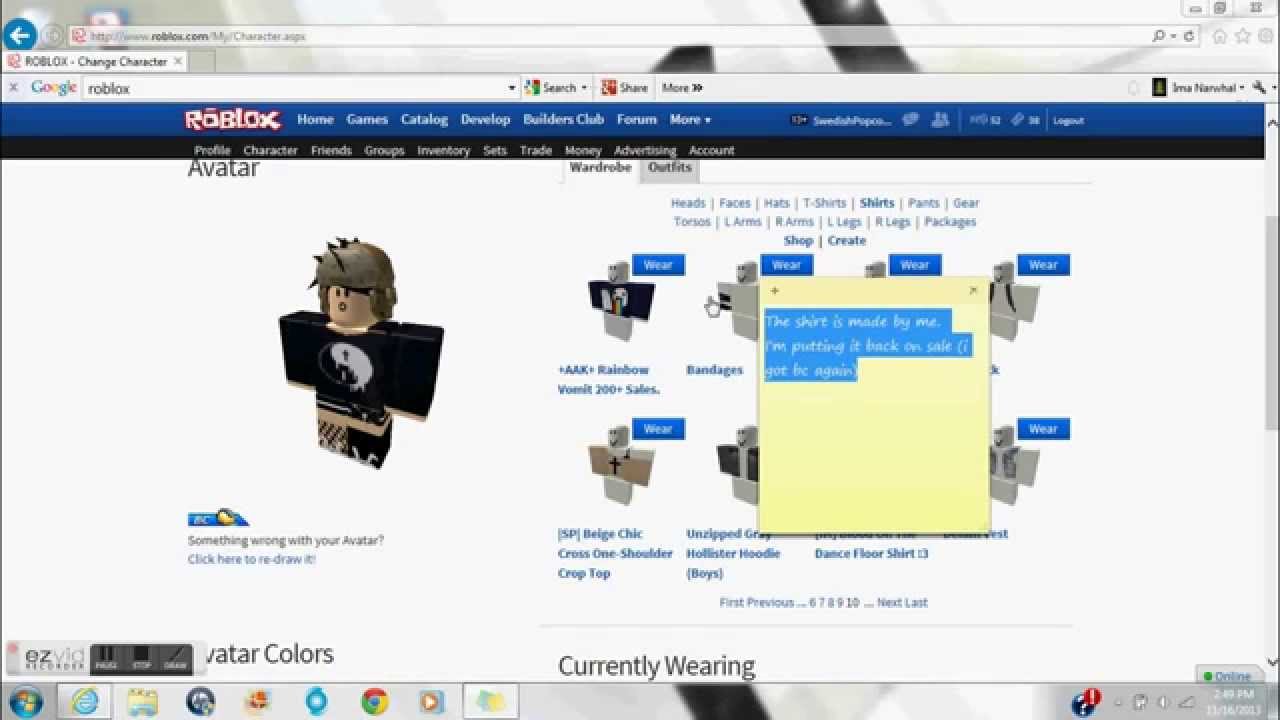
Task: Launch Google Chrome from the taskbar
Action: tap(375, 702)
